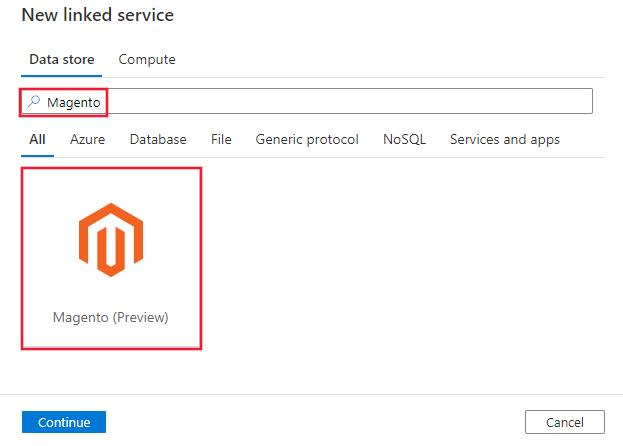
Task: Switch to the Data store tab
Action: pyautogui.click(x=62, y=60)
